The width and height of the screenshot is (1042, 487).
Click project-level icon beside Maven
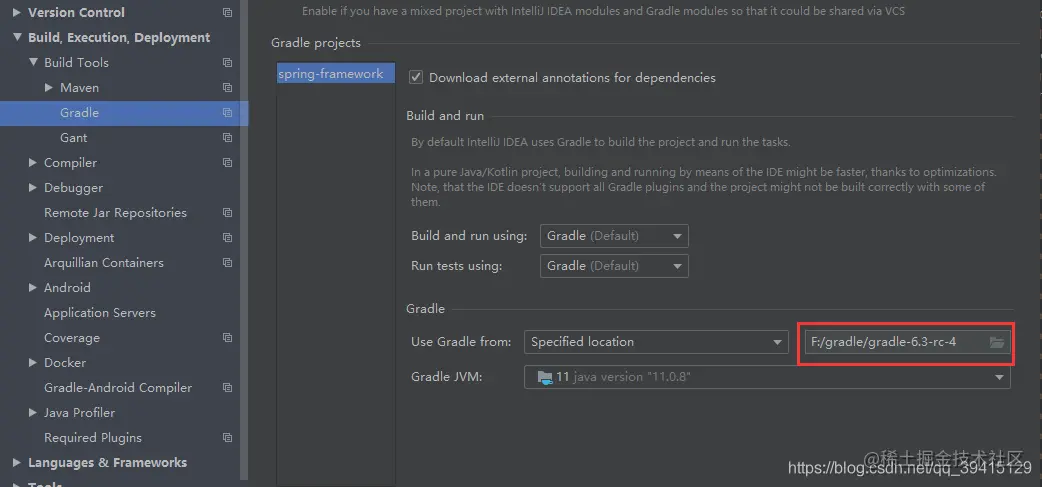click(x=227, y=88)
